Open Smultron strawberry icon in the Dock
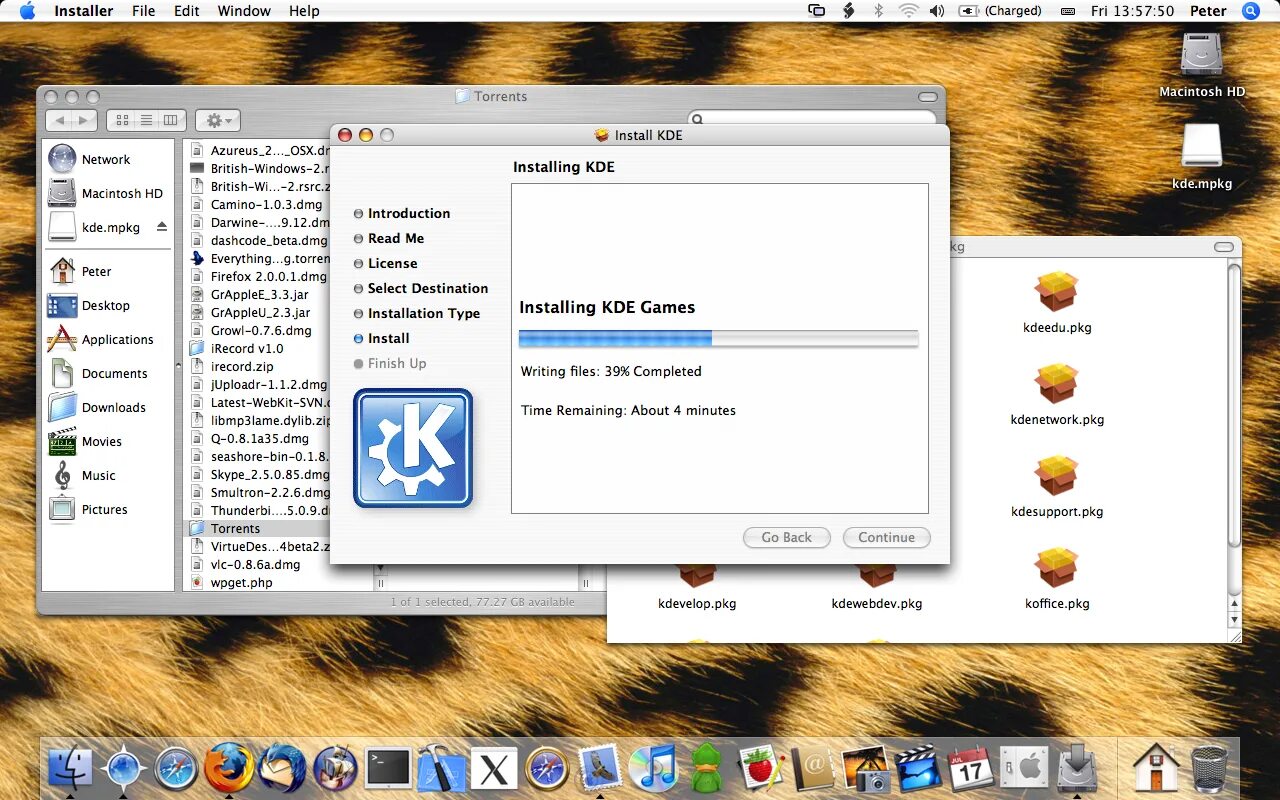The height and width of the screenshot is (800, 1280). [x=760, y=768]
